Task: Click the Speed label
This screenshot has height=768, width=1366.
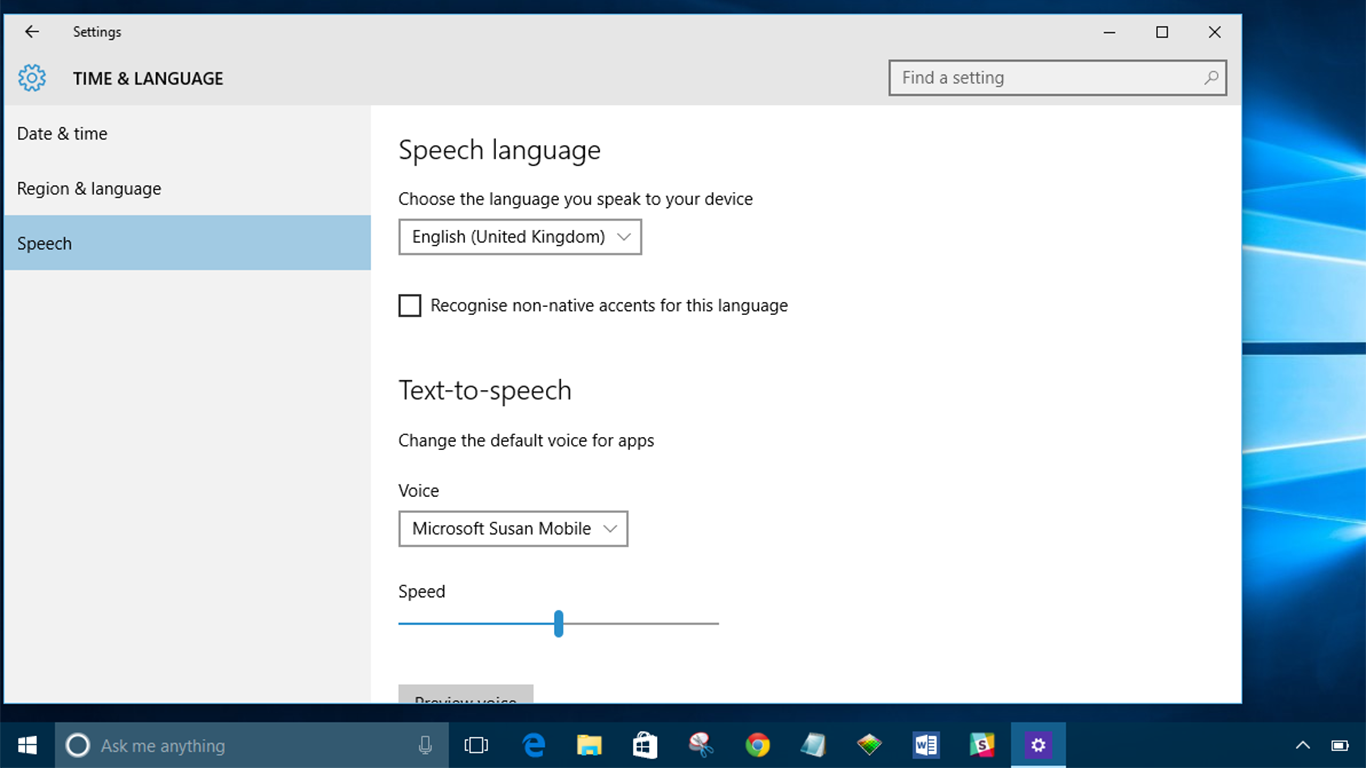Action: coord(421,592)
